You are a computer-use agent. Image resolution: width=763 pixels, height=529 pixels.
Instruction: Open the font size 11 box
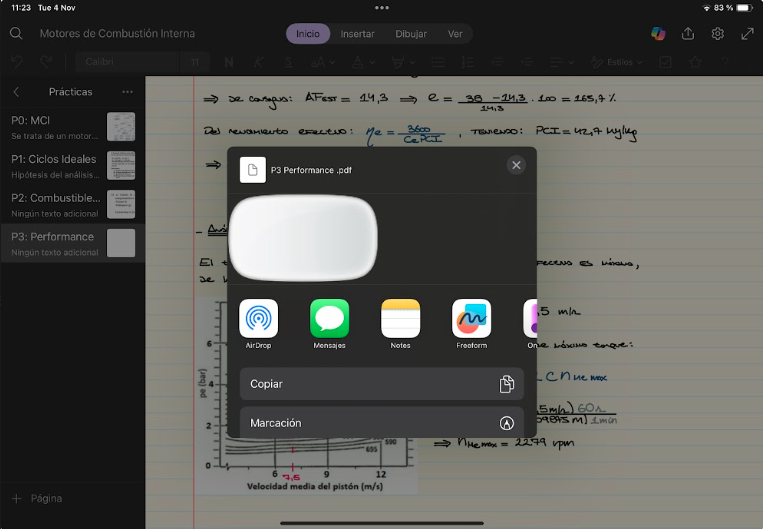click(x=195, y=62)
